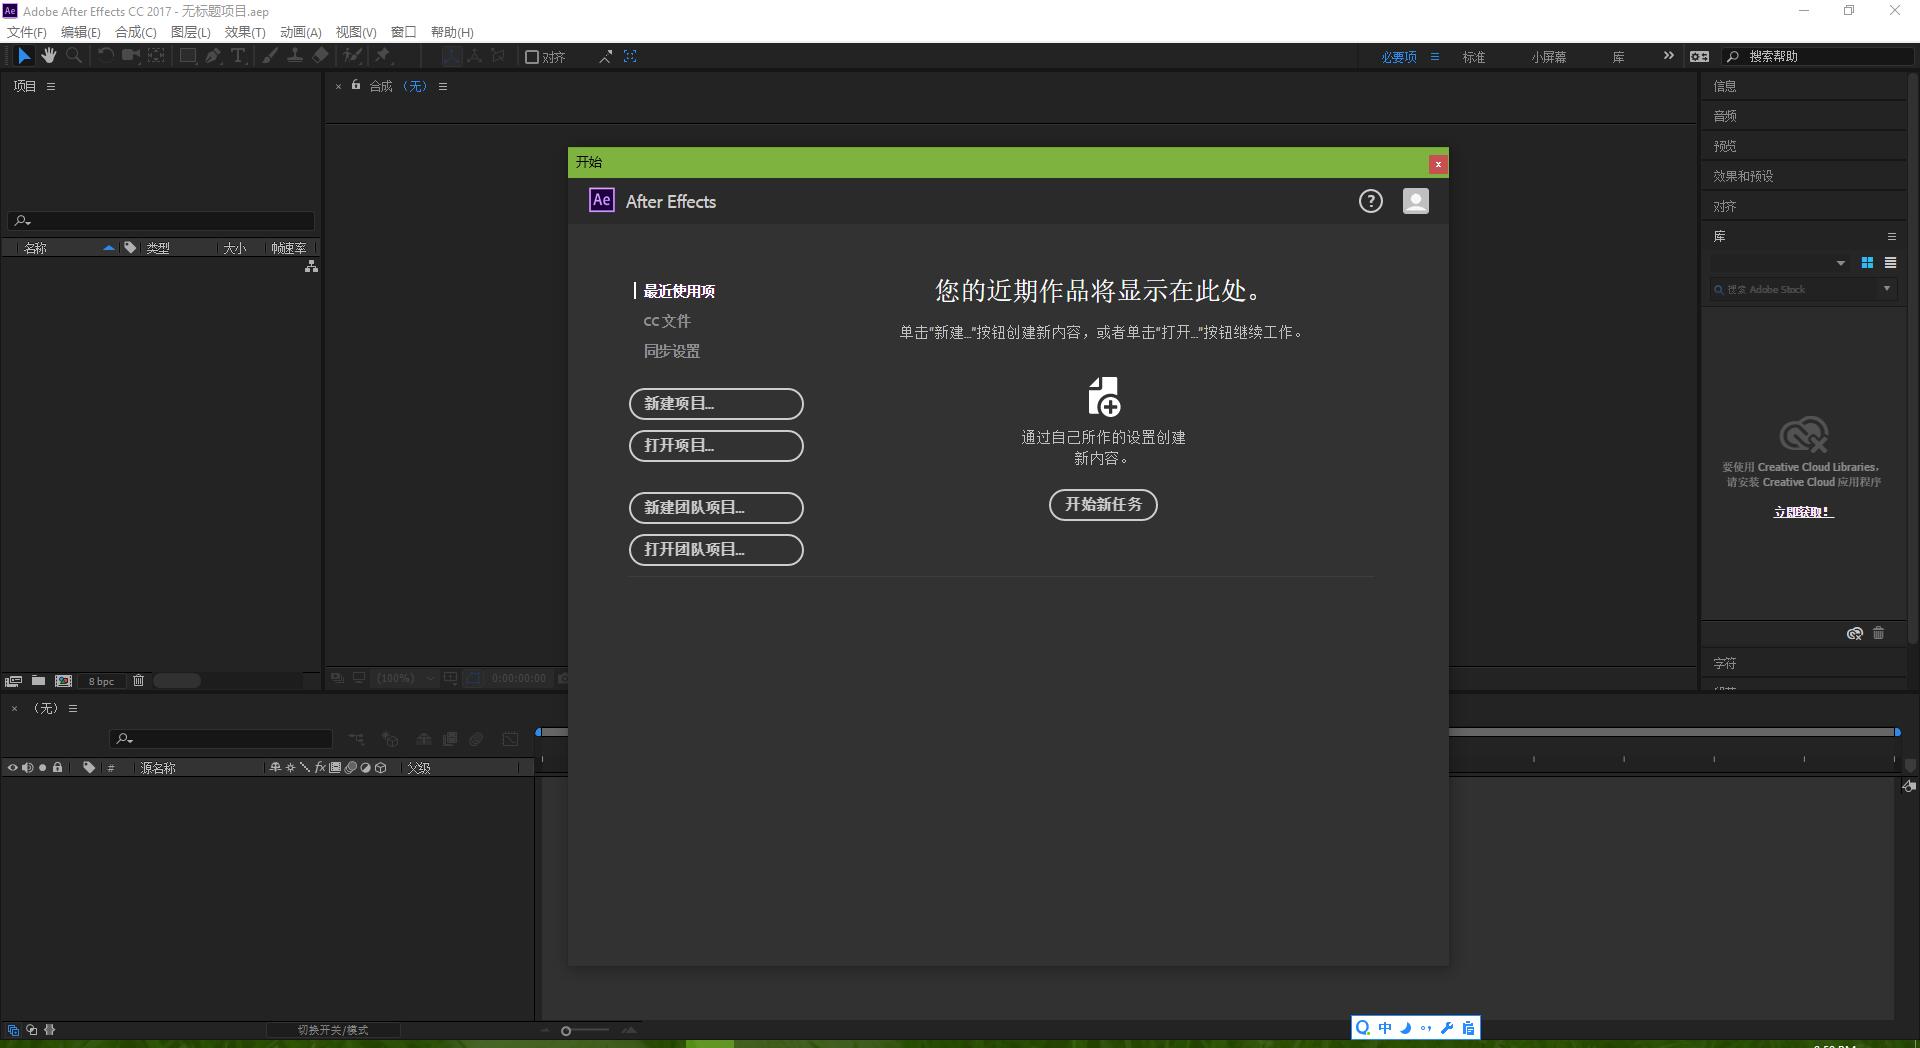Image resolution: width=1920 pixels, height=1048 pixels.
Task: Select the Hand tool
Action: (48, 56)
